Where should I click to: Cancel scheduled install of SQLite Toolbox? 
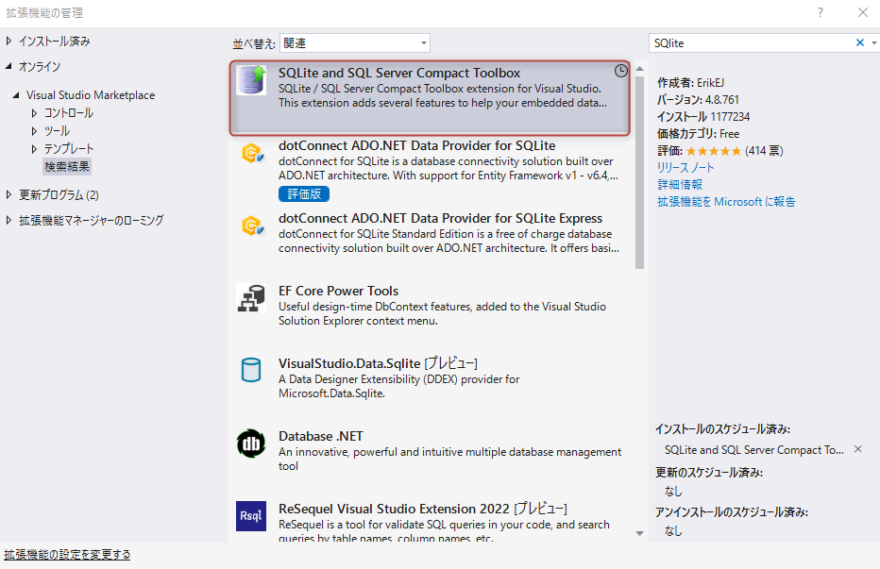pyautogui.click(x=858, y=449)
